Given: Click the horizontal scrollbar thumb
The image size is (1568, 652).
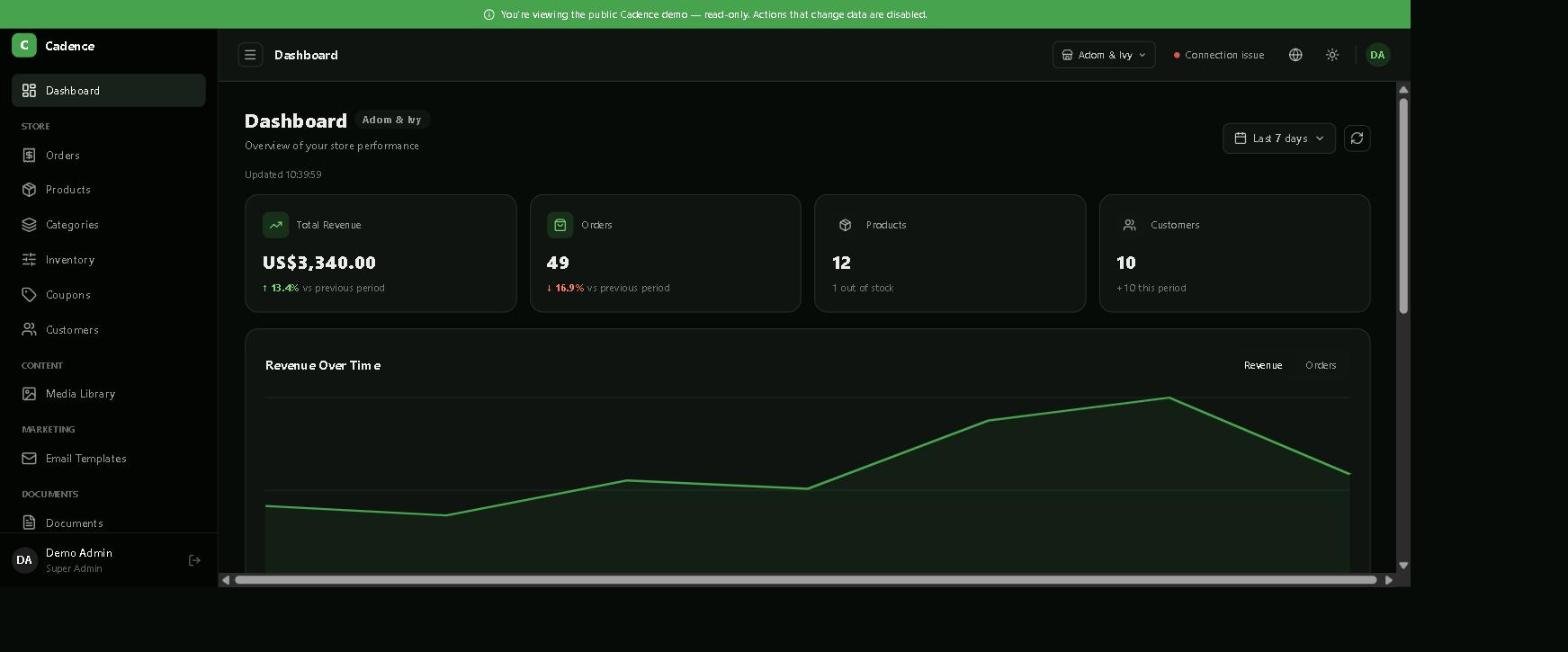Looking at the screenshot, I should [806, 580].
